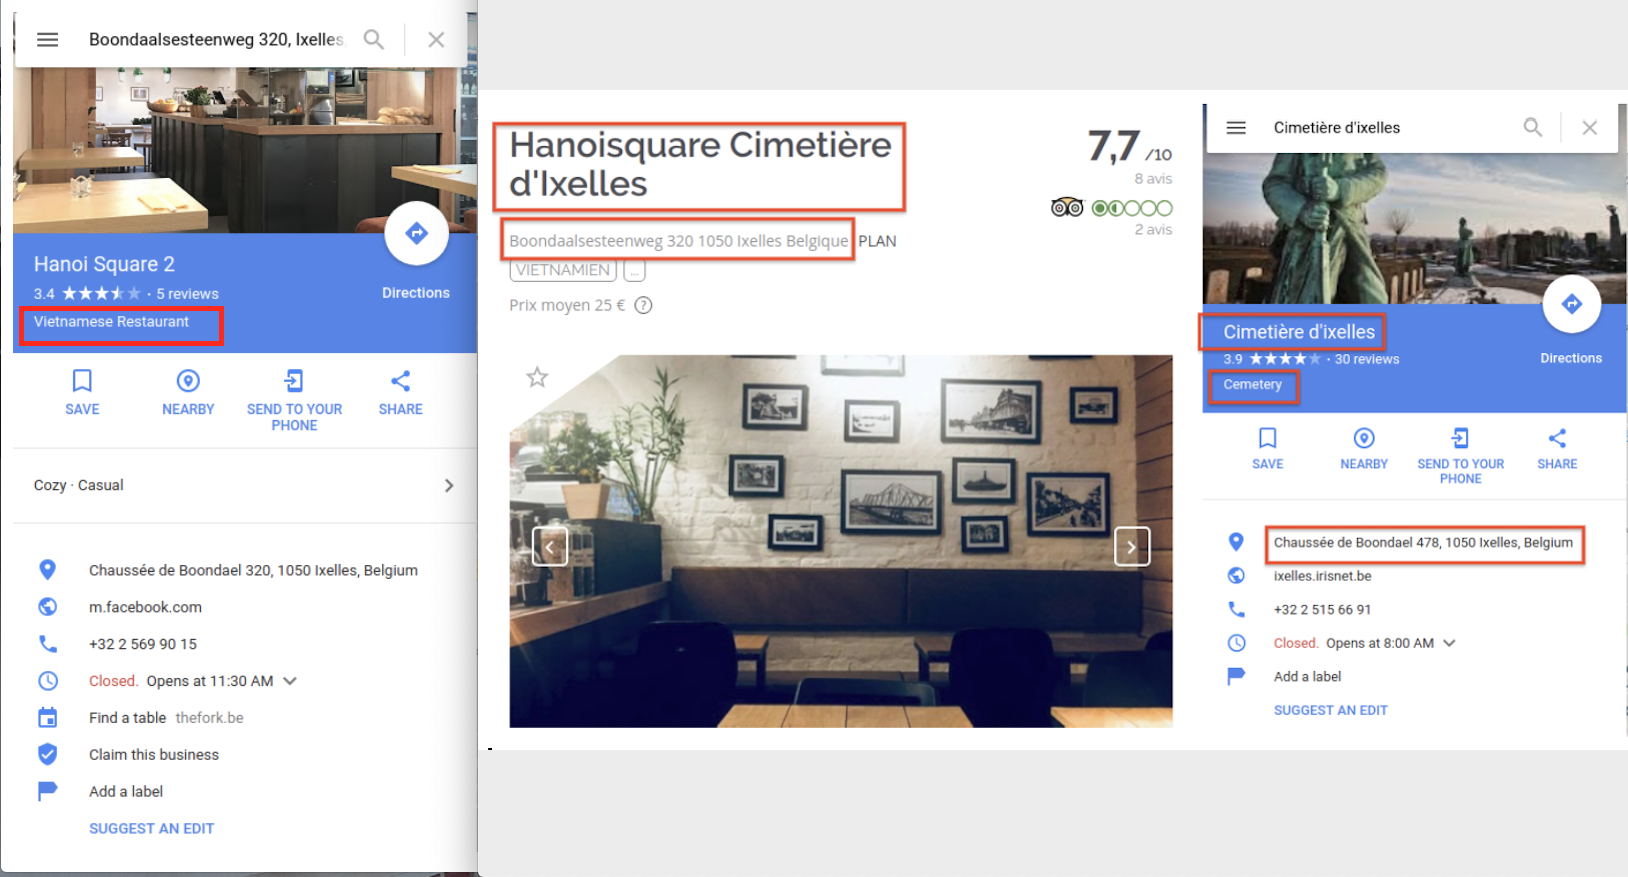
Task: Open hamburger menu in Cimetière d'ixelles panel
Action: point(1236,128)
